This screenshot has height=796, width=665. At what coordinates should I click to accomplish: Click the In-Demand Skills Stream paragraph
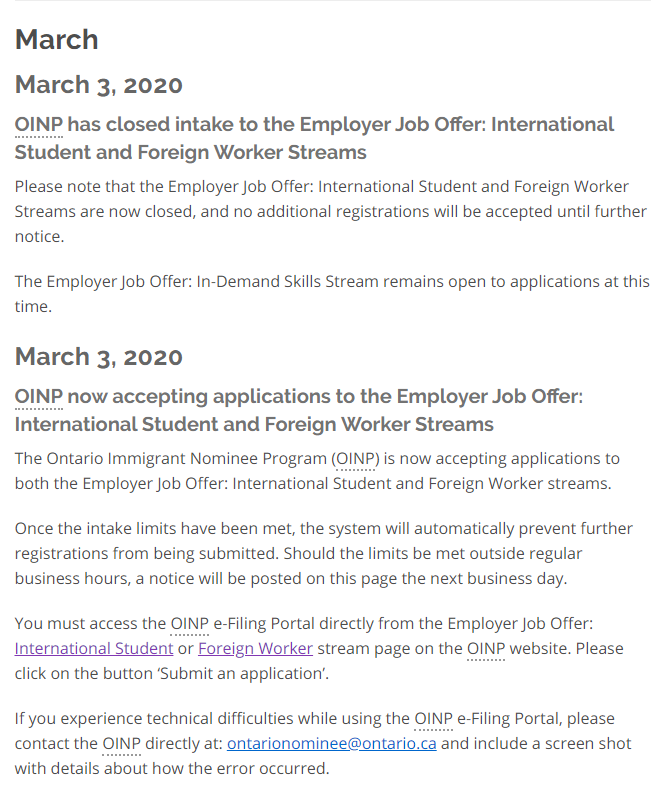(332, 293)
